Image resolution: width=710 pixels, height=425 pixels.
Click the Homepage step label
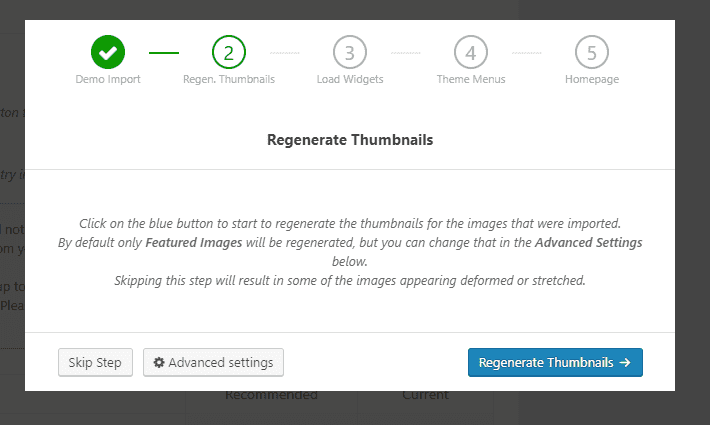point(592,79)
